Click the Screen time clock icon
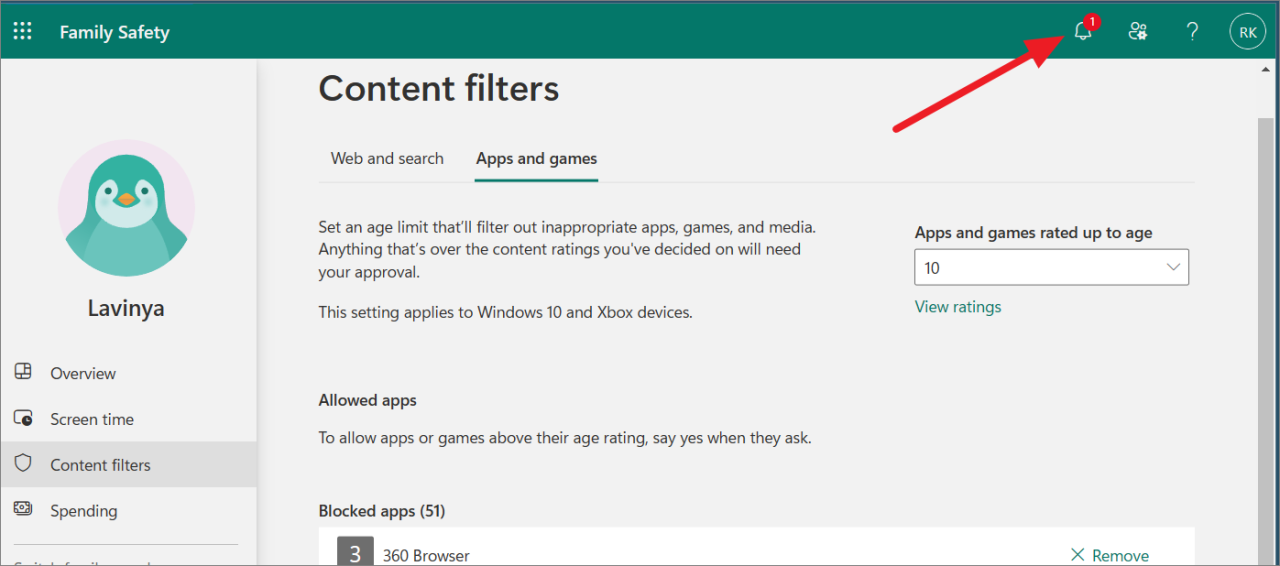 click(x=23, y=418)
